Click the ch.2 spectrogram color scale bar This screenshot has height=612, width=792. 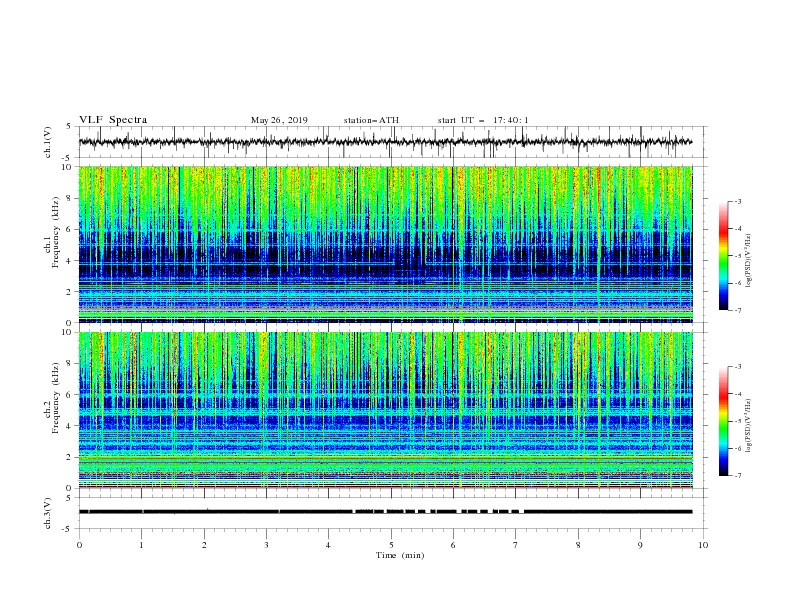click(723, 421)
